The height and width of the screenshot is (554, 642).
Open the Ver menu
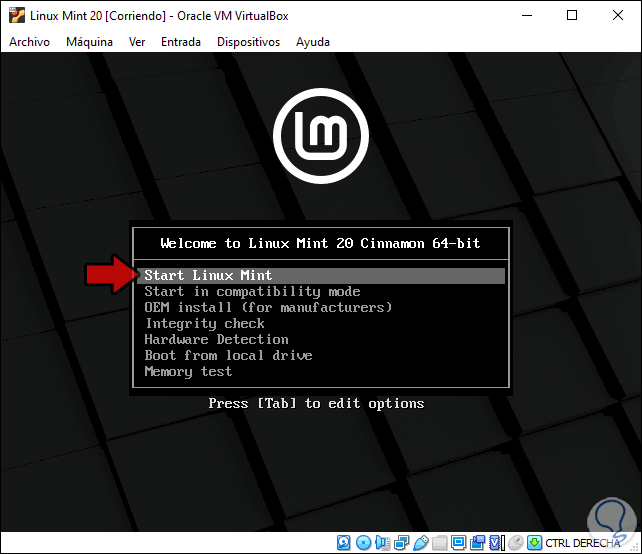tap(137, 42)
